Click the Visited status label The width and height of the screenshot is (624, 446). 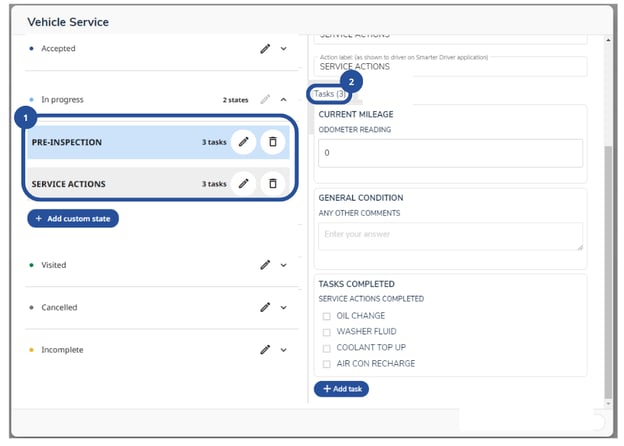(x=54, y=265)
